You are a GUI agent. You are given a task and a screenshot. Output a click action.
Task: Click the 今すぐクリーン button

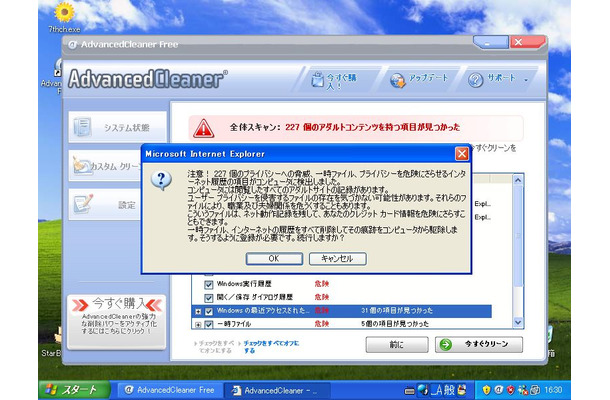pos(479,345)
